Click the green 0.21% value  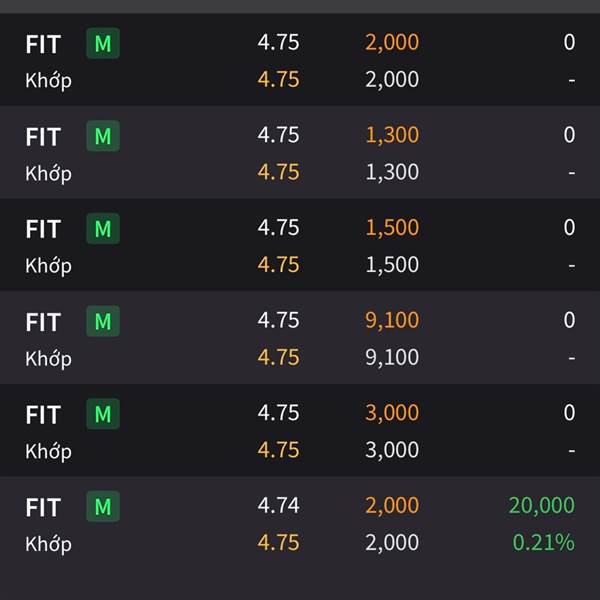[x=543, y=543]
